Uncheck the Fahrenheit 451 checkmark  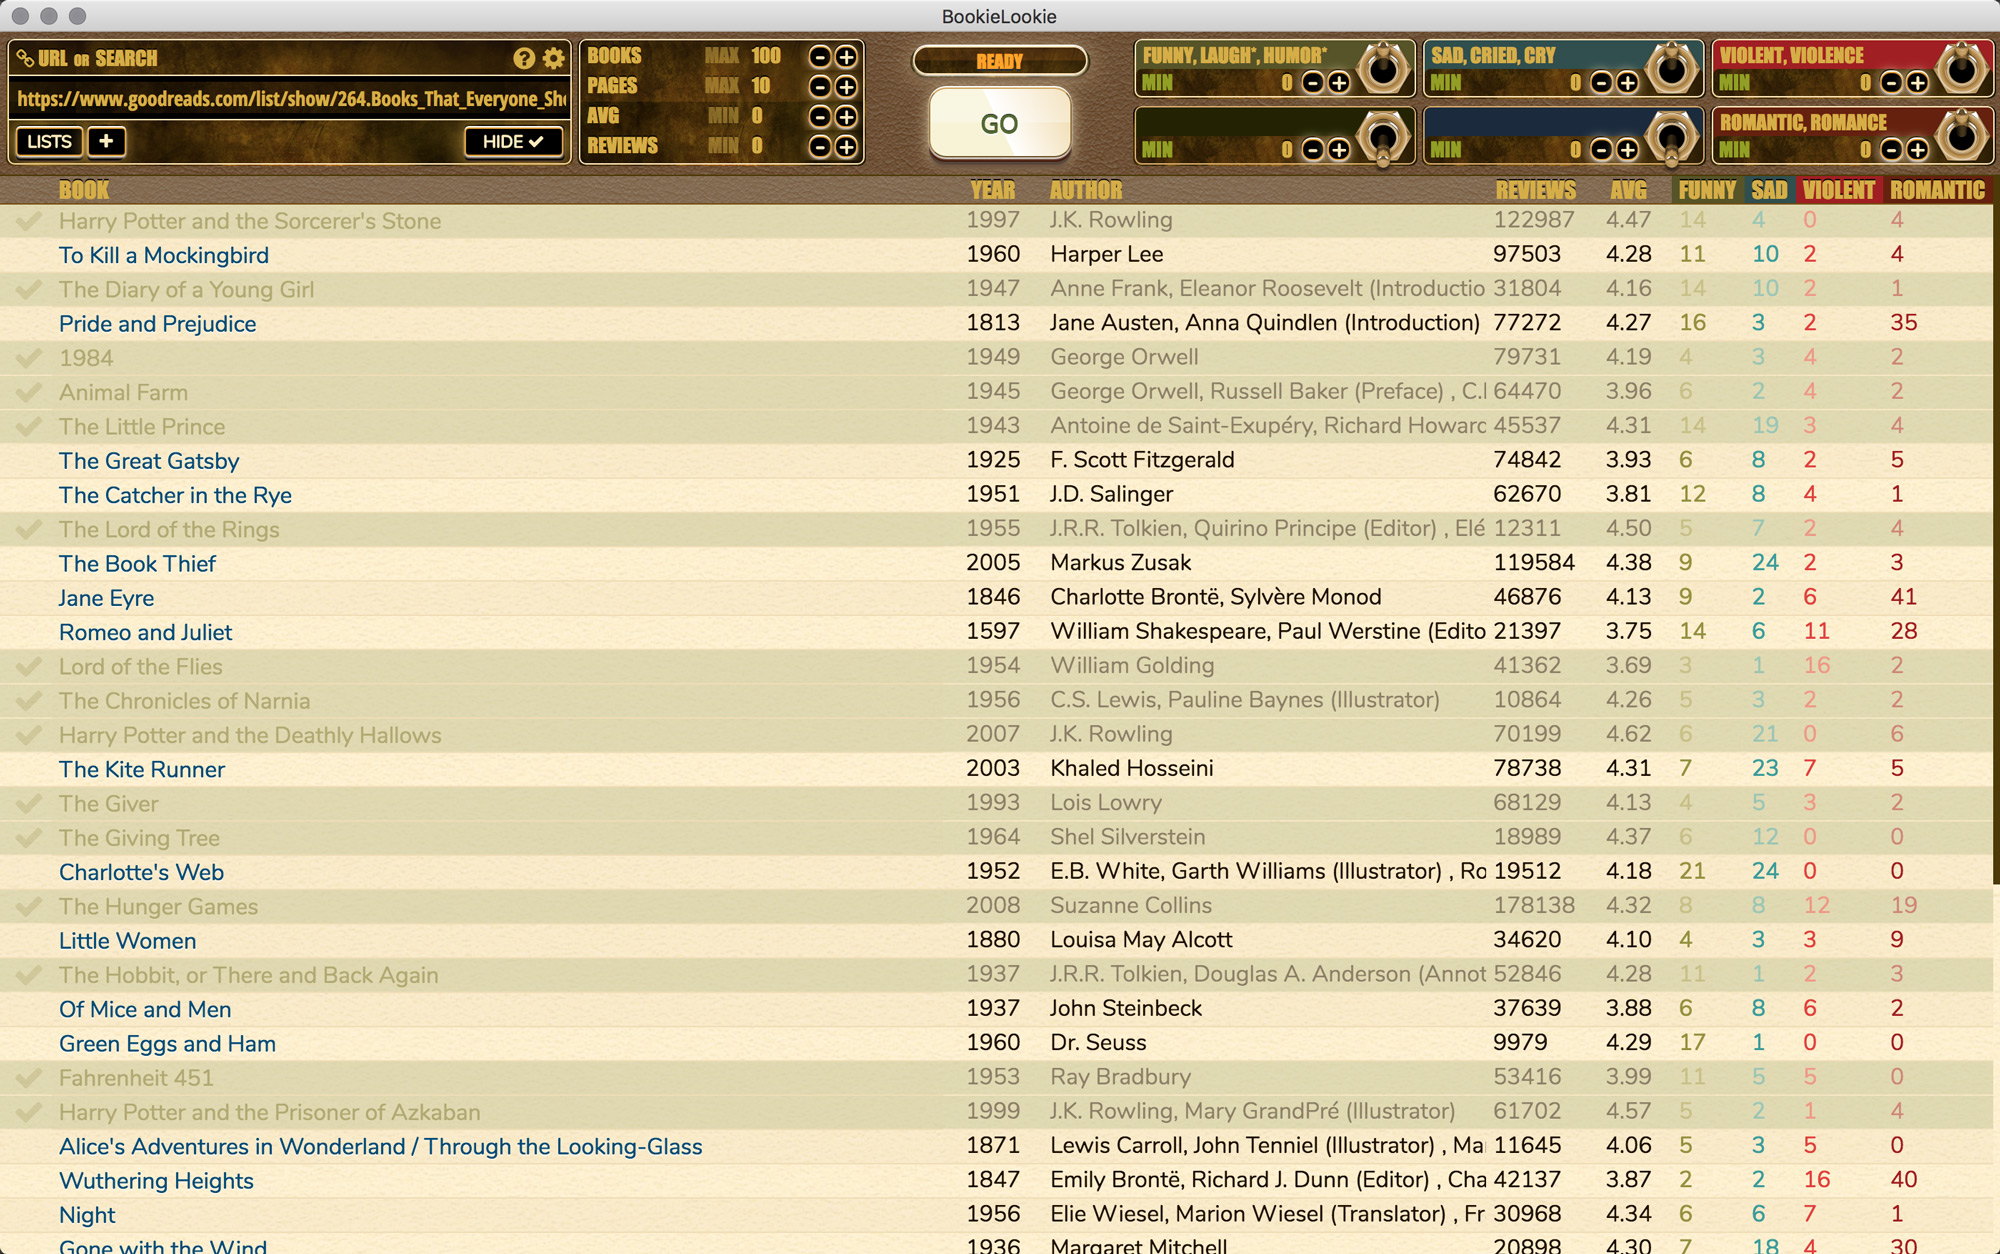(x=29, y=1078)
